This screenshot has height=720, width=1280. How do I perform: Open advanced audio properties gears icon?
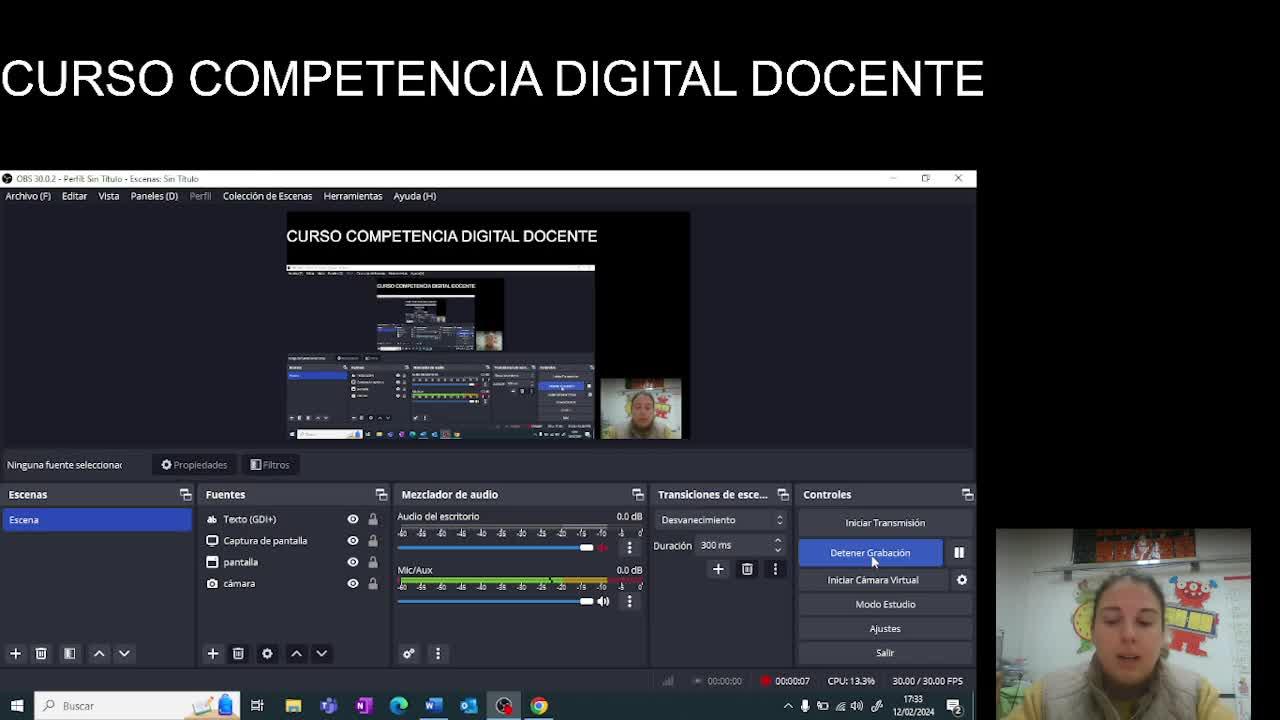409,653
